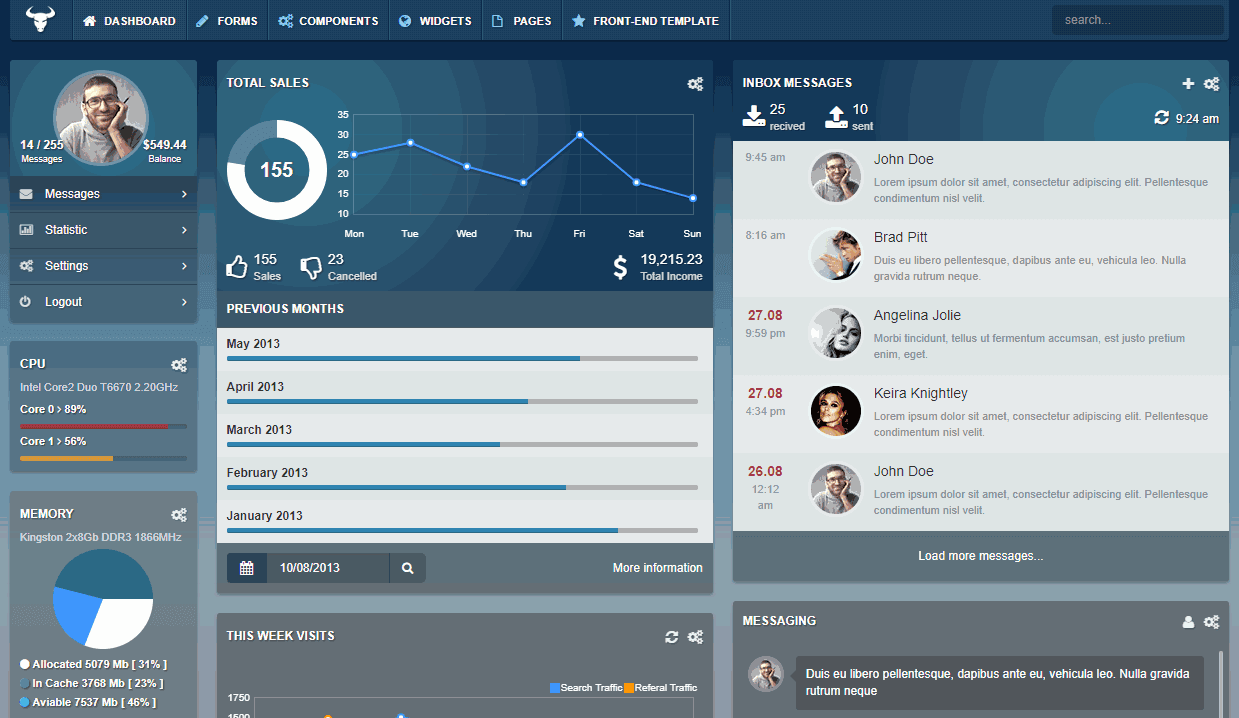Click Brad Pitt's avatar
This screenshot has width=1239, height=718.
pos(836,255)
